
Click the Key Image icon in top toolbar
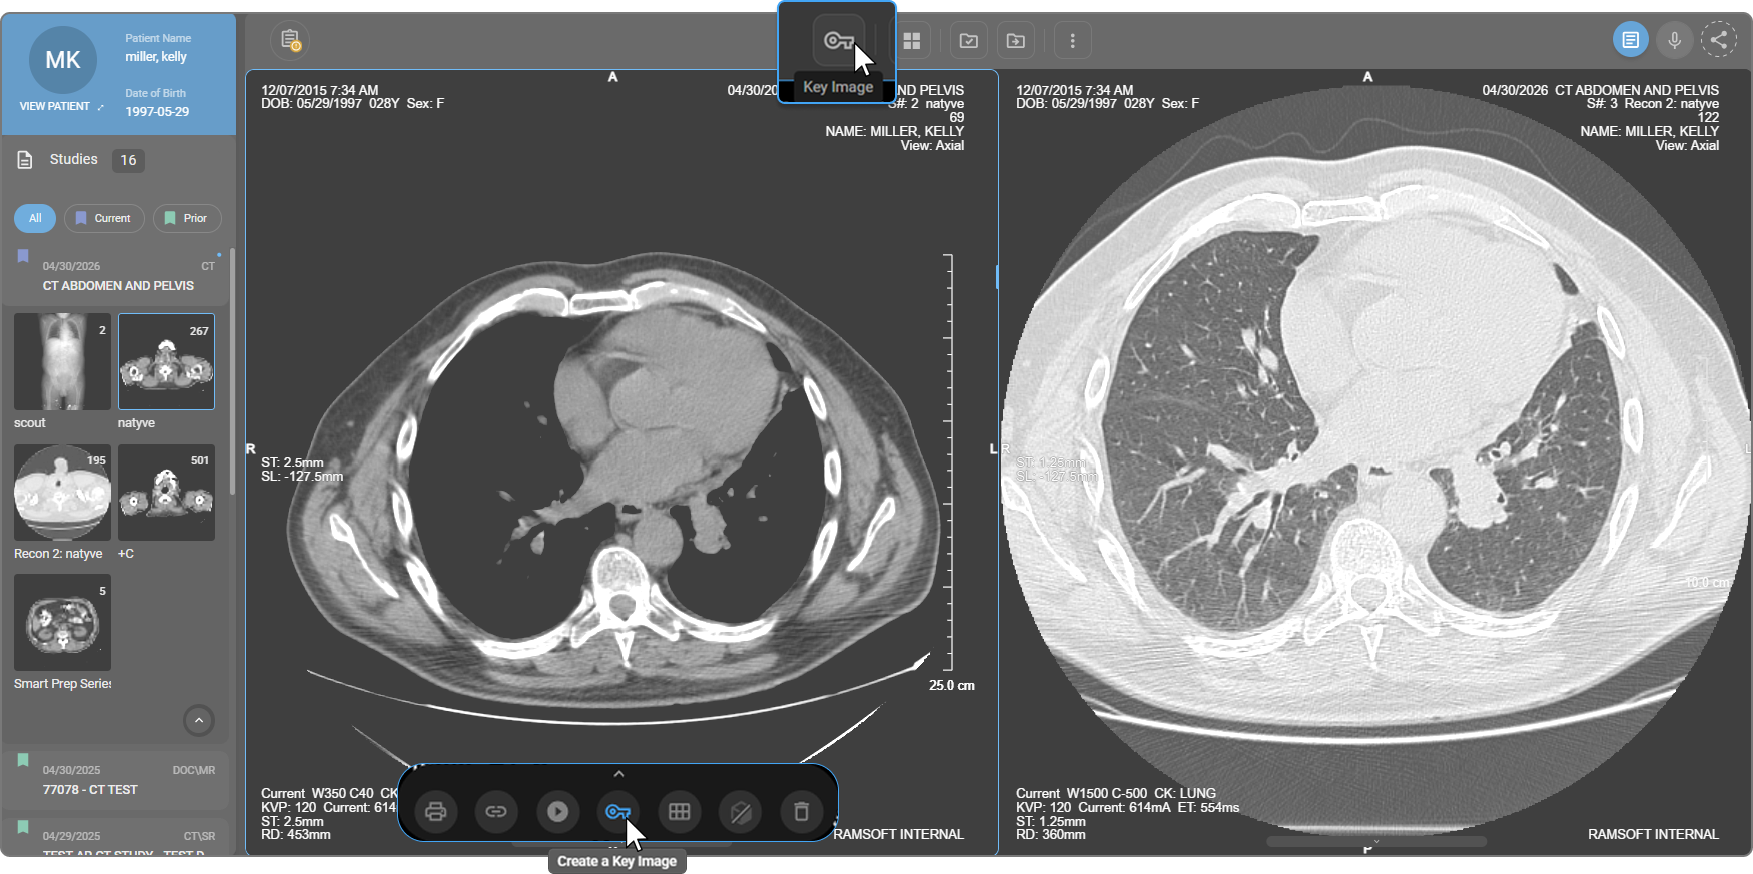[838, 40]
